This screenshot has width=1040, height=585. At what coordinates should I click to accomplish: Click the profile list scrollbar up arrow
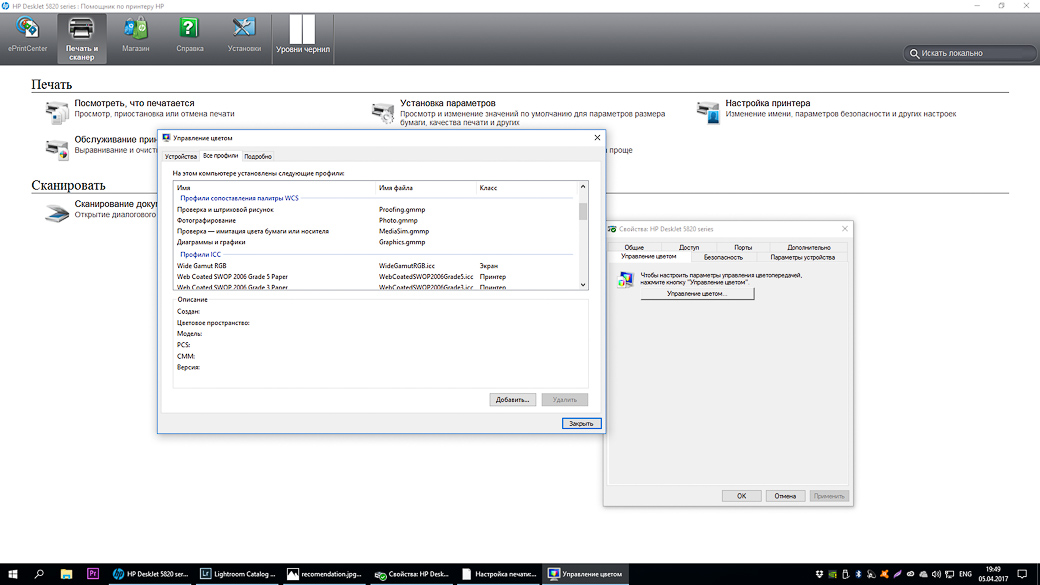[583, 187]
